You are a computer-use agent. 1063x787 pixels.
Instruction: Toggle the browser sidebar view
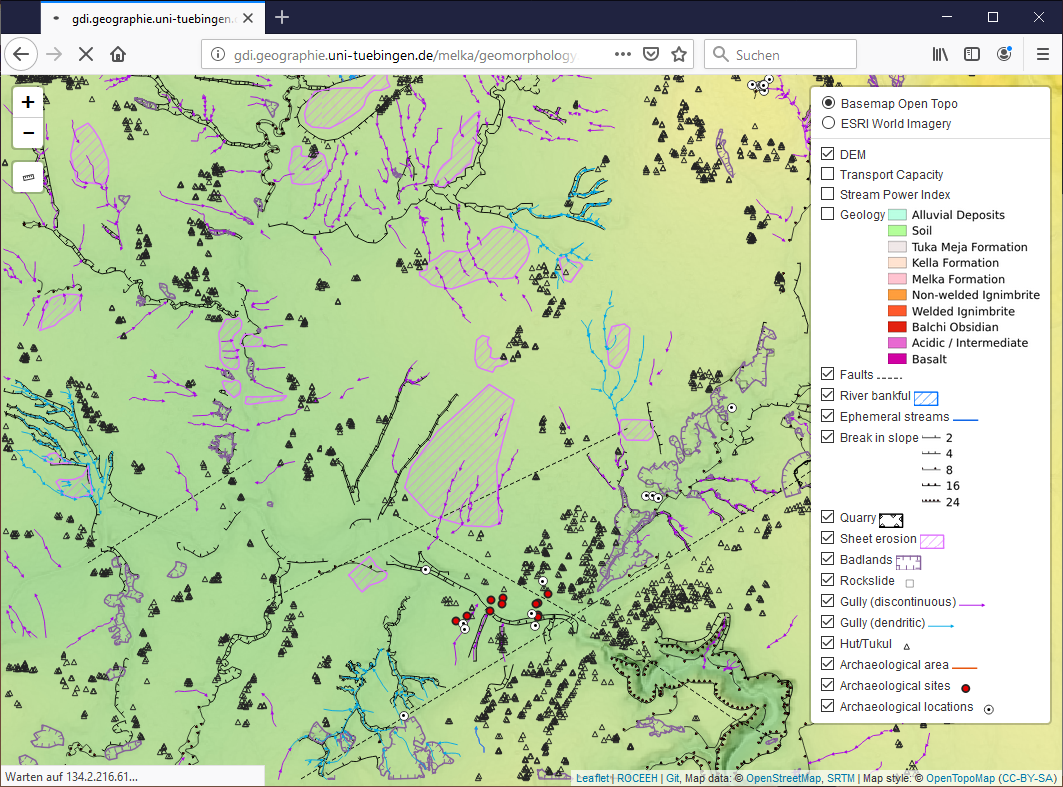coord(971,54)
